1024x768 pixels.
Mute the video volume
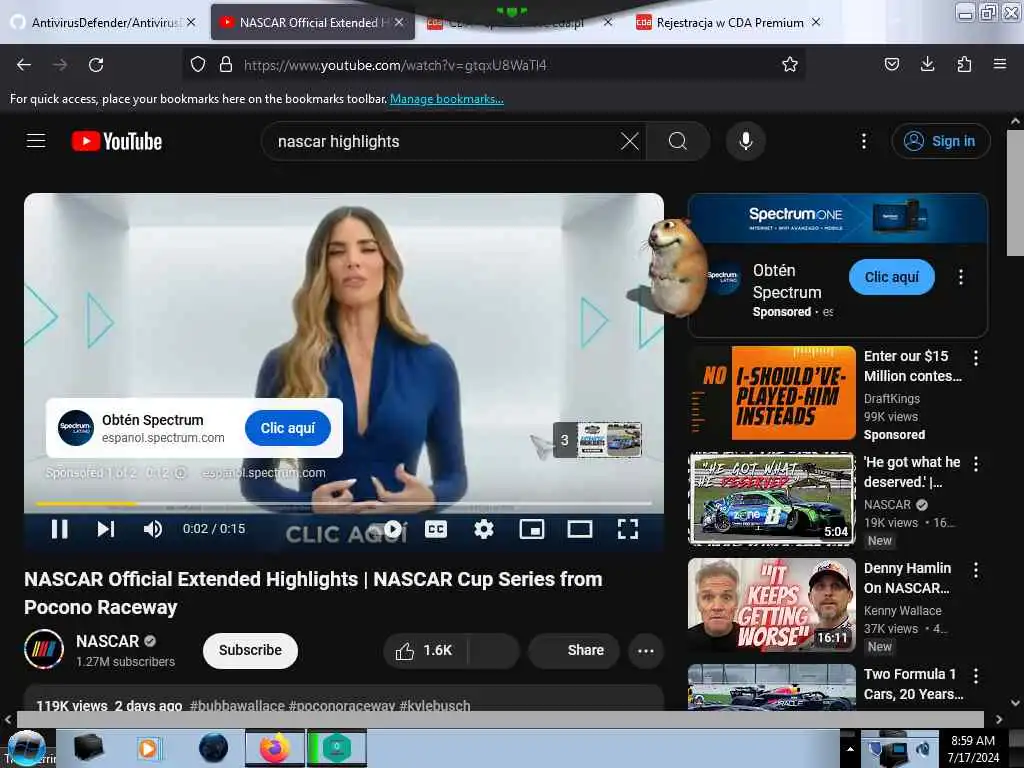pyautogui.click(x=153, y=529)
